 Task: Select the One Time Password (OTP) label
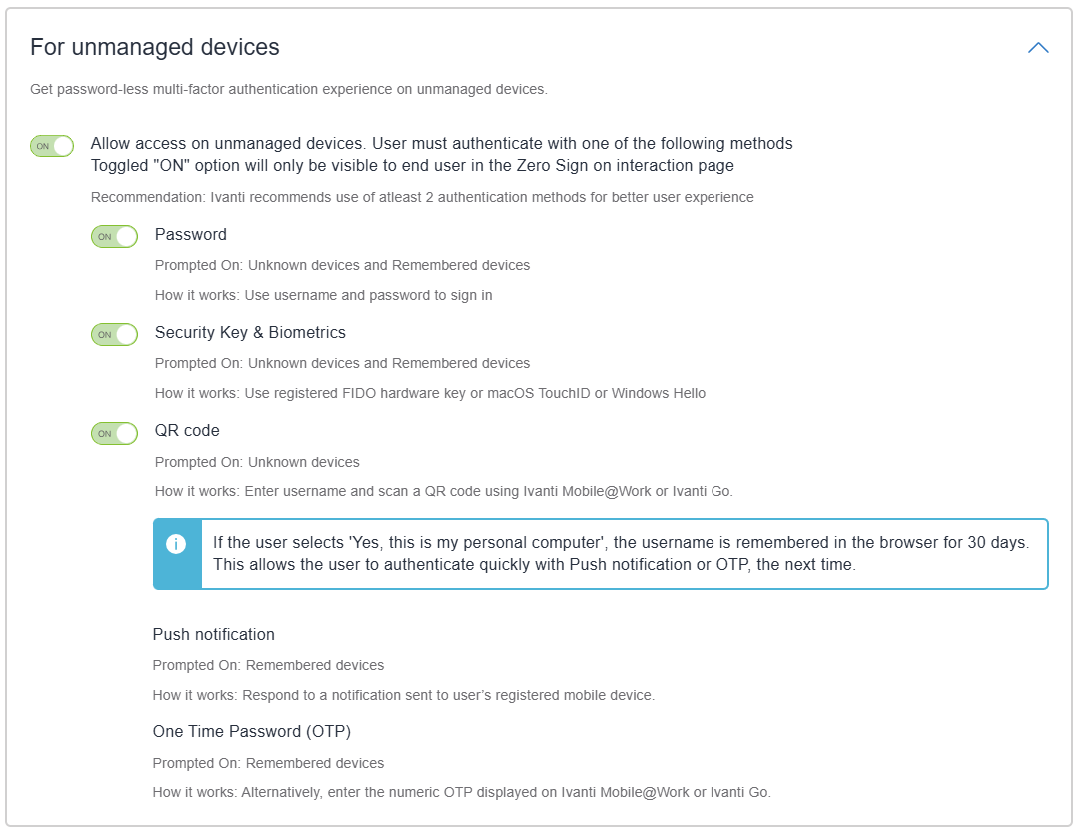[x=252, y=732]
